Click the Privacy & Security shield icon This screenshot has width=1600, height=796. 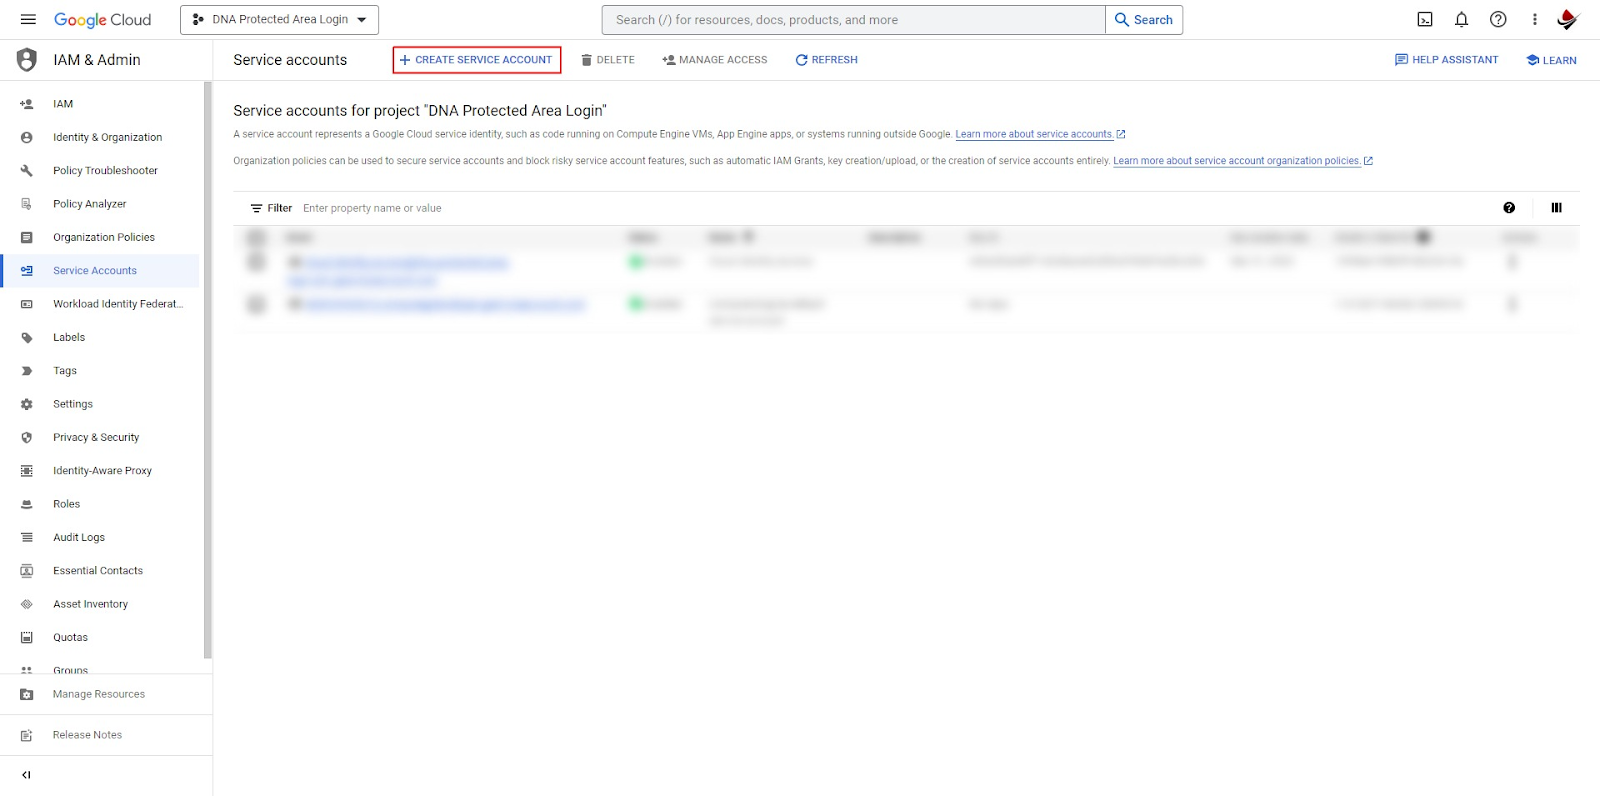pos(27,437)
